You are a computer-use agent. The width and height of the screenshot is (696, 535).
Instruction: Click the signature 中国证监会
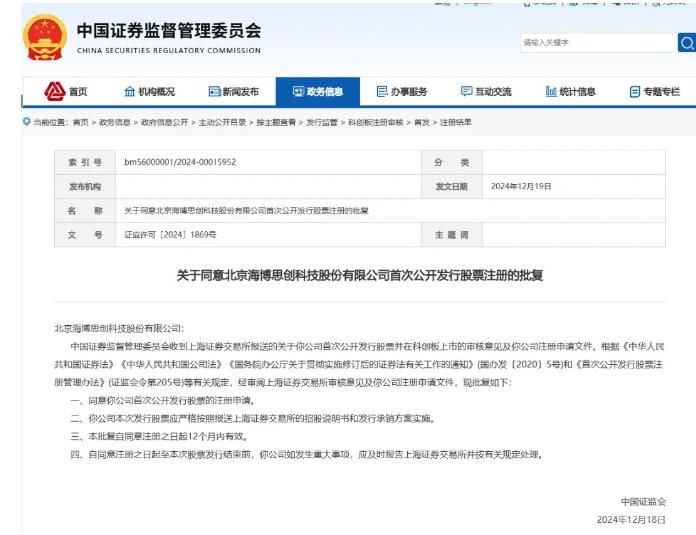(x=643, y=502)
